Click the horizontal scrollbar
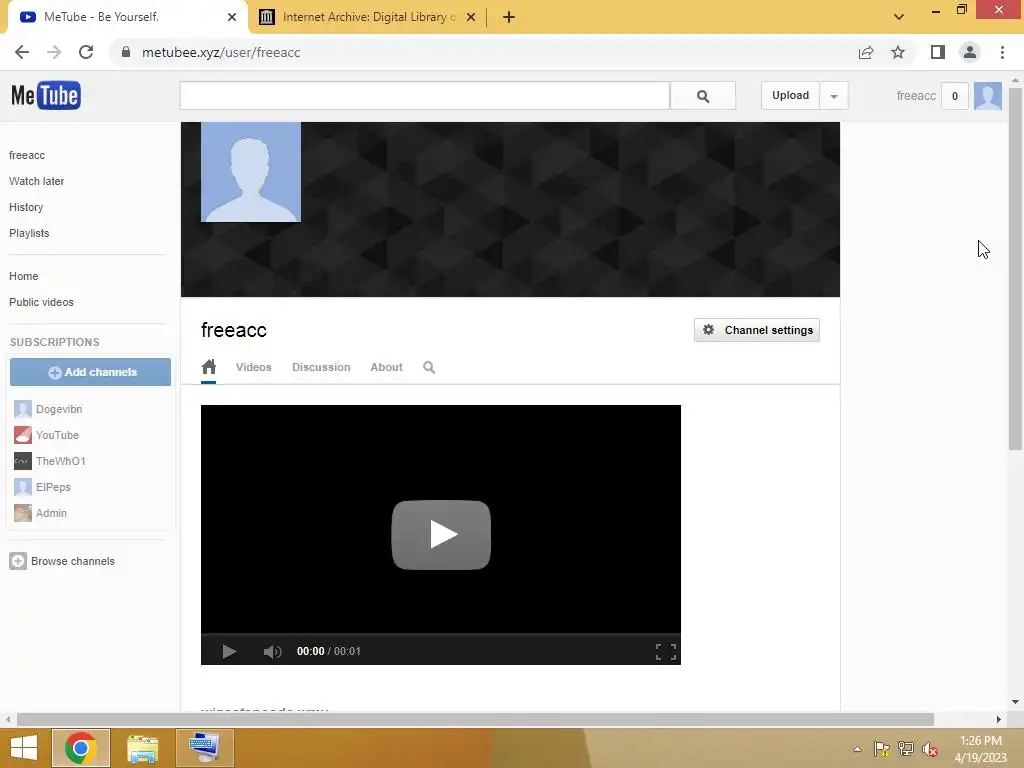Viewport: 1024px width, 768px height. pos(475,719)
